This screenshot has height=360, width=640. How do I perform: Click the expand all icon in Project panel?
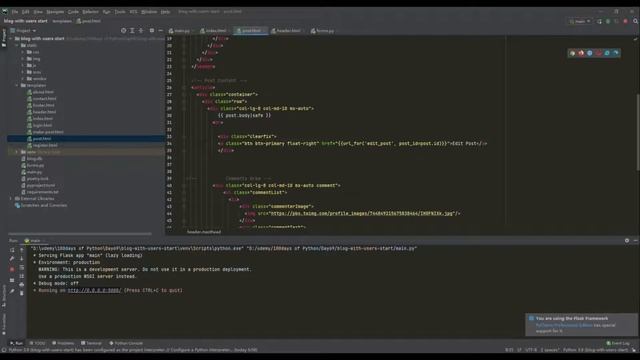(132, 31)
